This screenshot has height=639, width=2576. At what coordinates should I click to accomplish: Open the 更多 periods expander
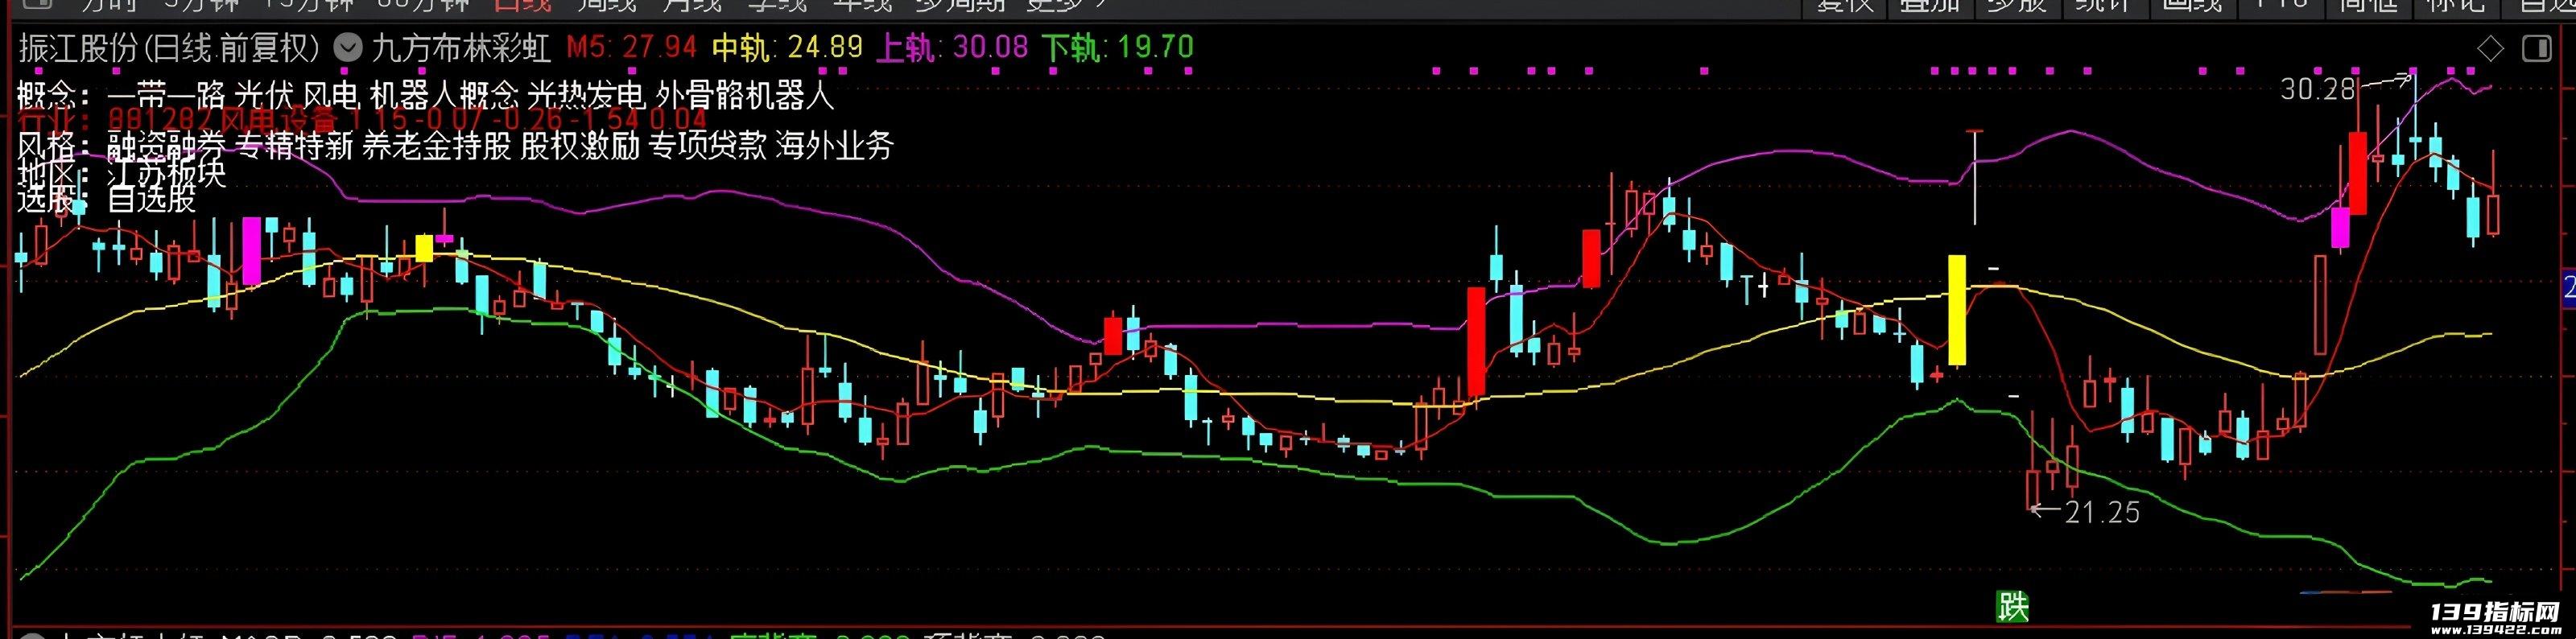pyautogui.click(x=1067, y=5)
